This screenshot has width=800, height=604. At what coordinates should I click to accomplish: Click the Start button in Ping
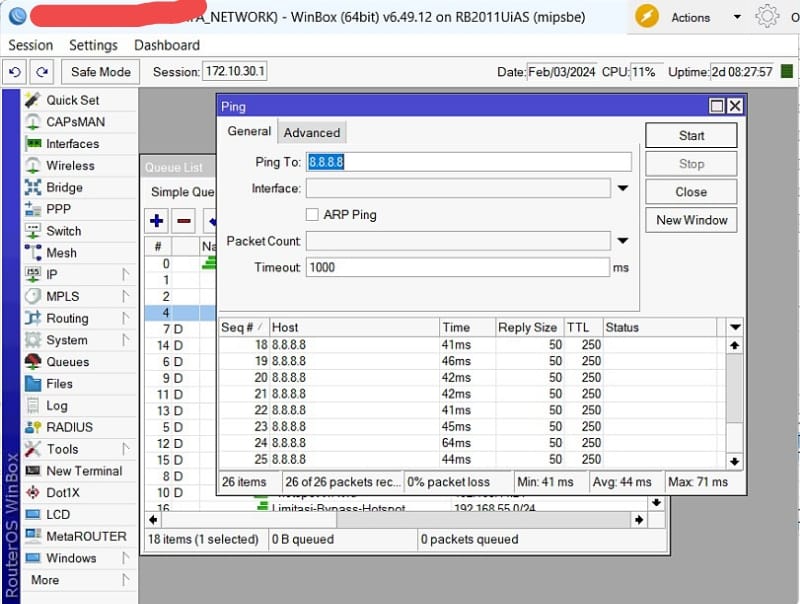[691, 136]
